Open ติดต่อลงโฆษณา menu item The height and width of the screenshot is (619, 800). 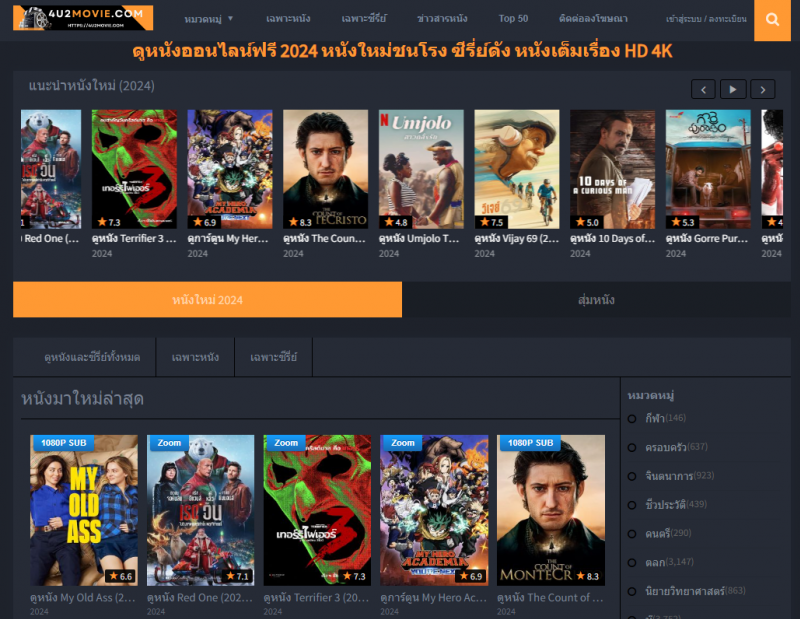593,19
